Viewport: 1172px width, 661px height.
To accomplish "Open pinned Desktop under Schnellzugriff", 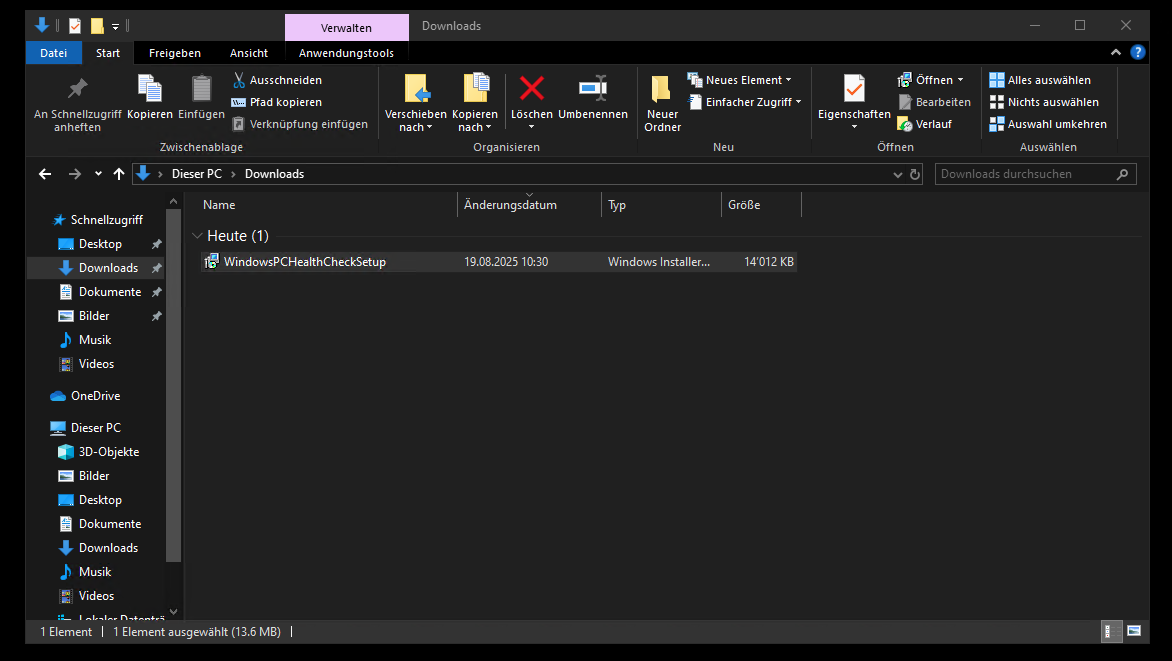I will [100, 244].
